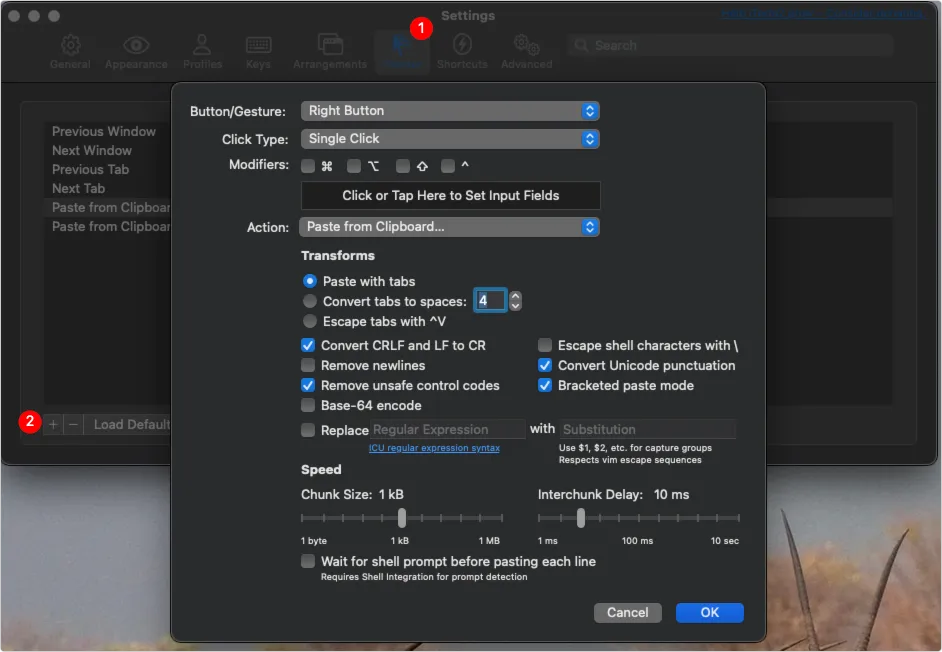Open the Advanced settings tab
This screenshot has height=652, width=942.
click(x=527, y=52)
